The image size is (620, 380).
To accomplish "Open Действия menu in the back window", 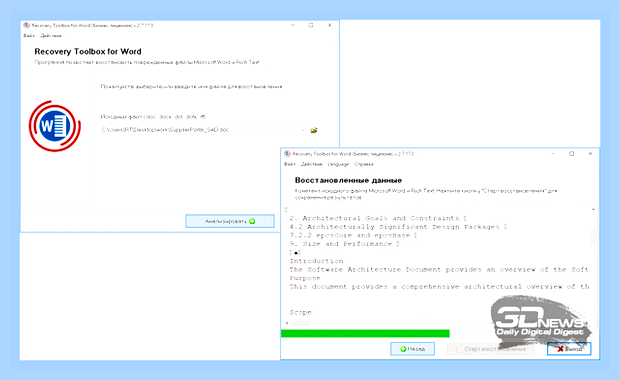I will (51, 36).
